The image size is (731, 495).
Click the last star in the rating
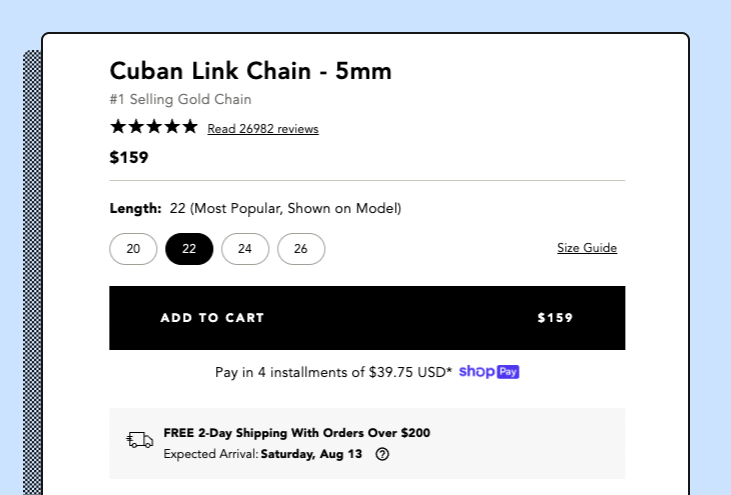[x=190, y=127]
